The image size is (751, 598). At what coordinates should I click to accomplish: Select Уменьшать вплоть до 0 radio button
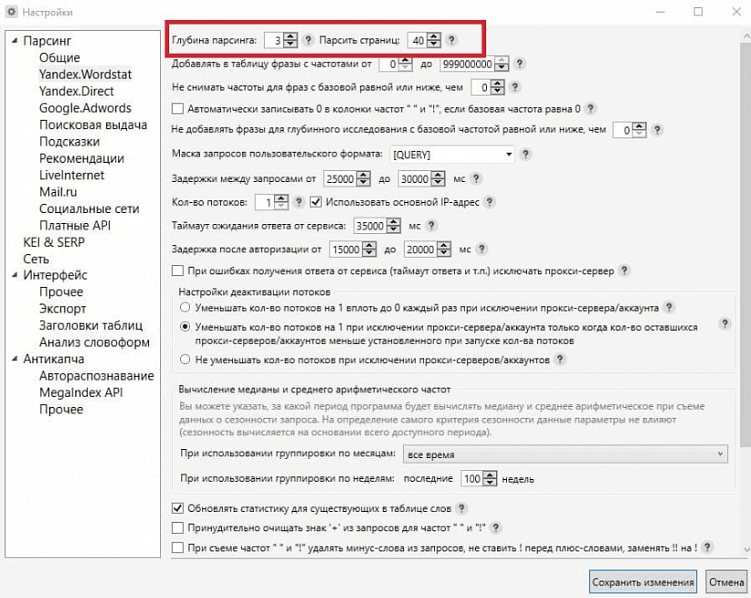[x=185, y=307]
